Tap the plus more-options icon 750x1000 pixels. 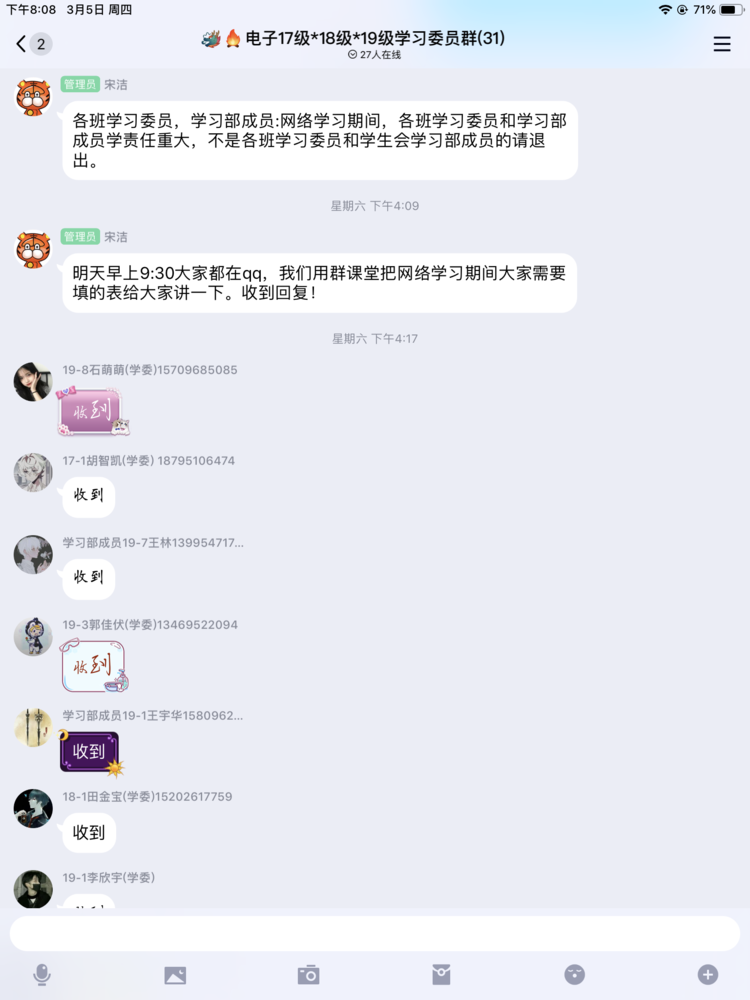[x=707, y=974]
